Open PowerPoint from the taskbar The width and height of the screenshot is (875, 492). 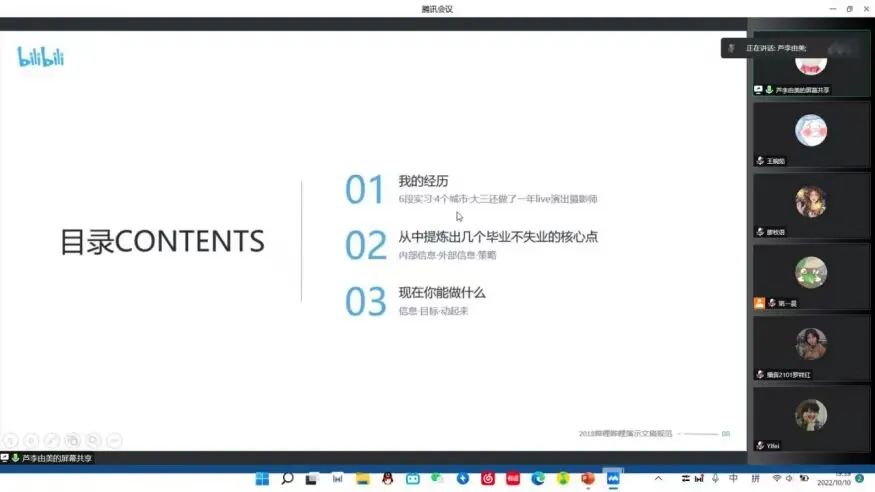pos(588,479)
